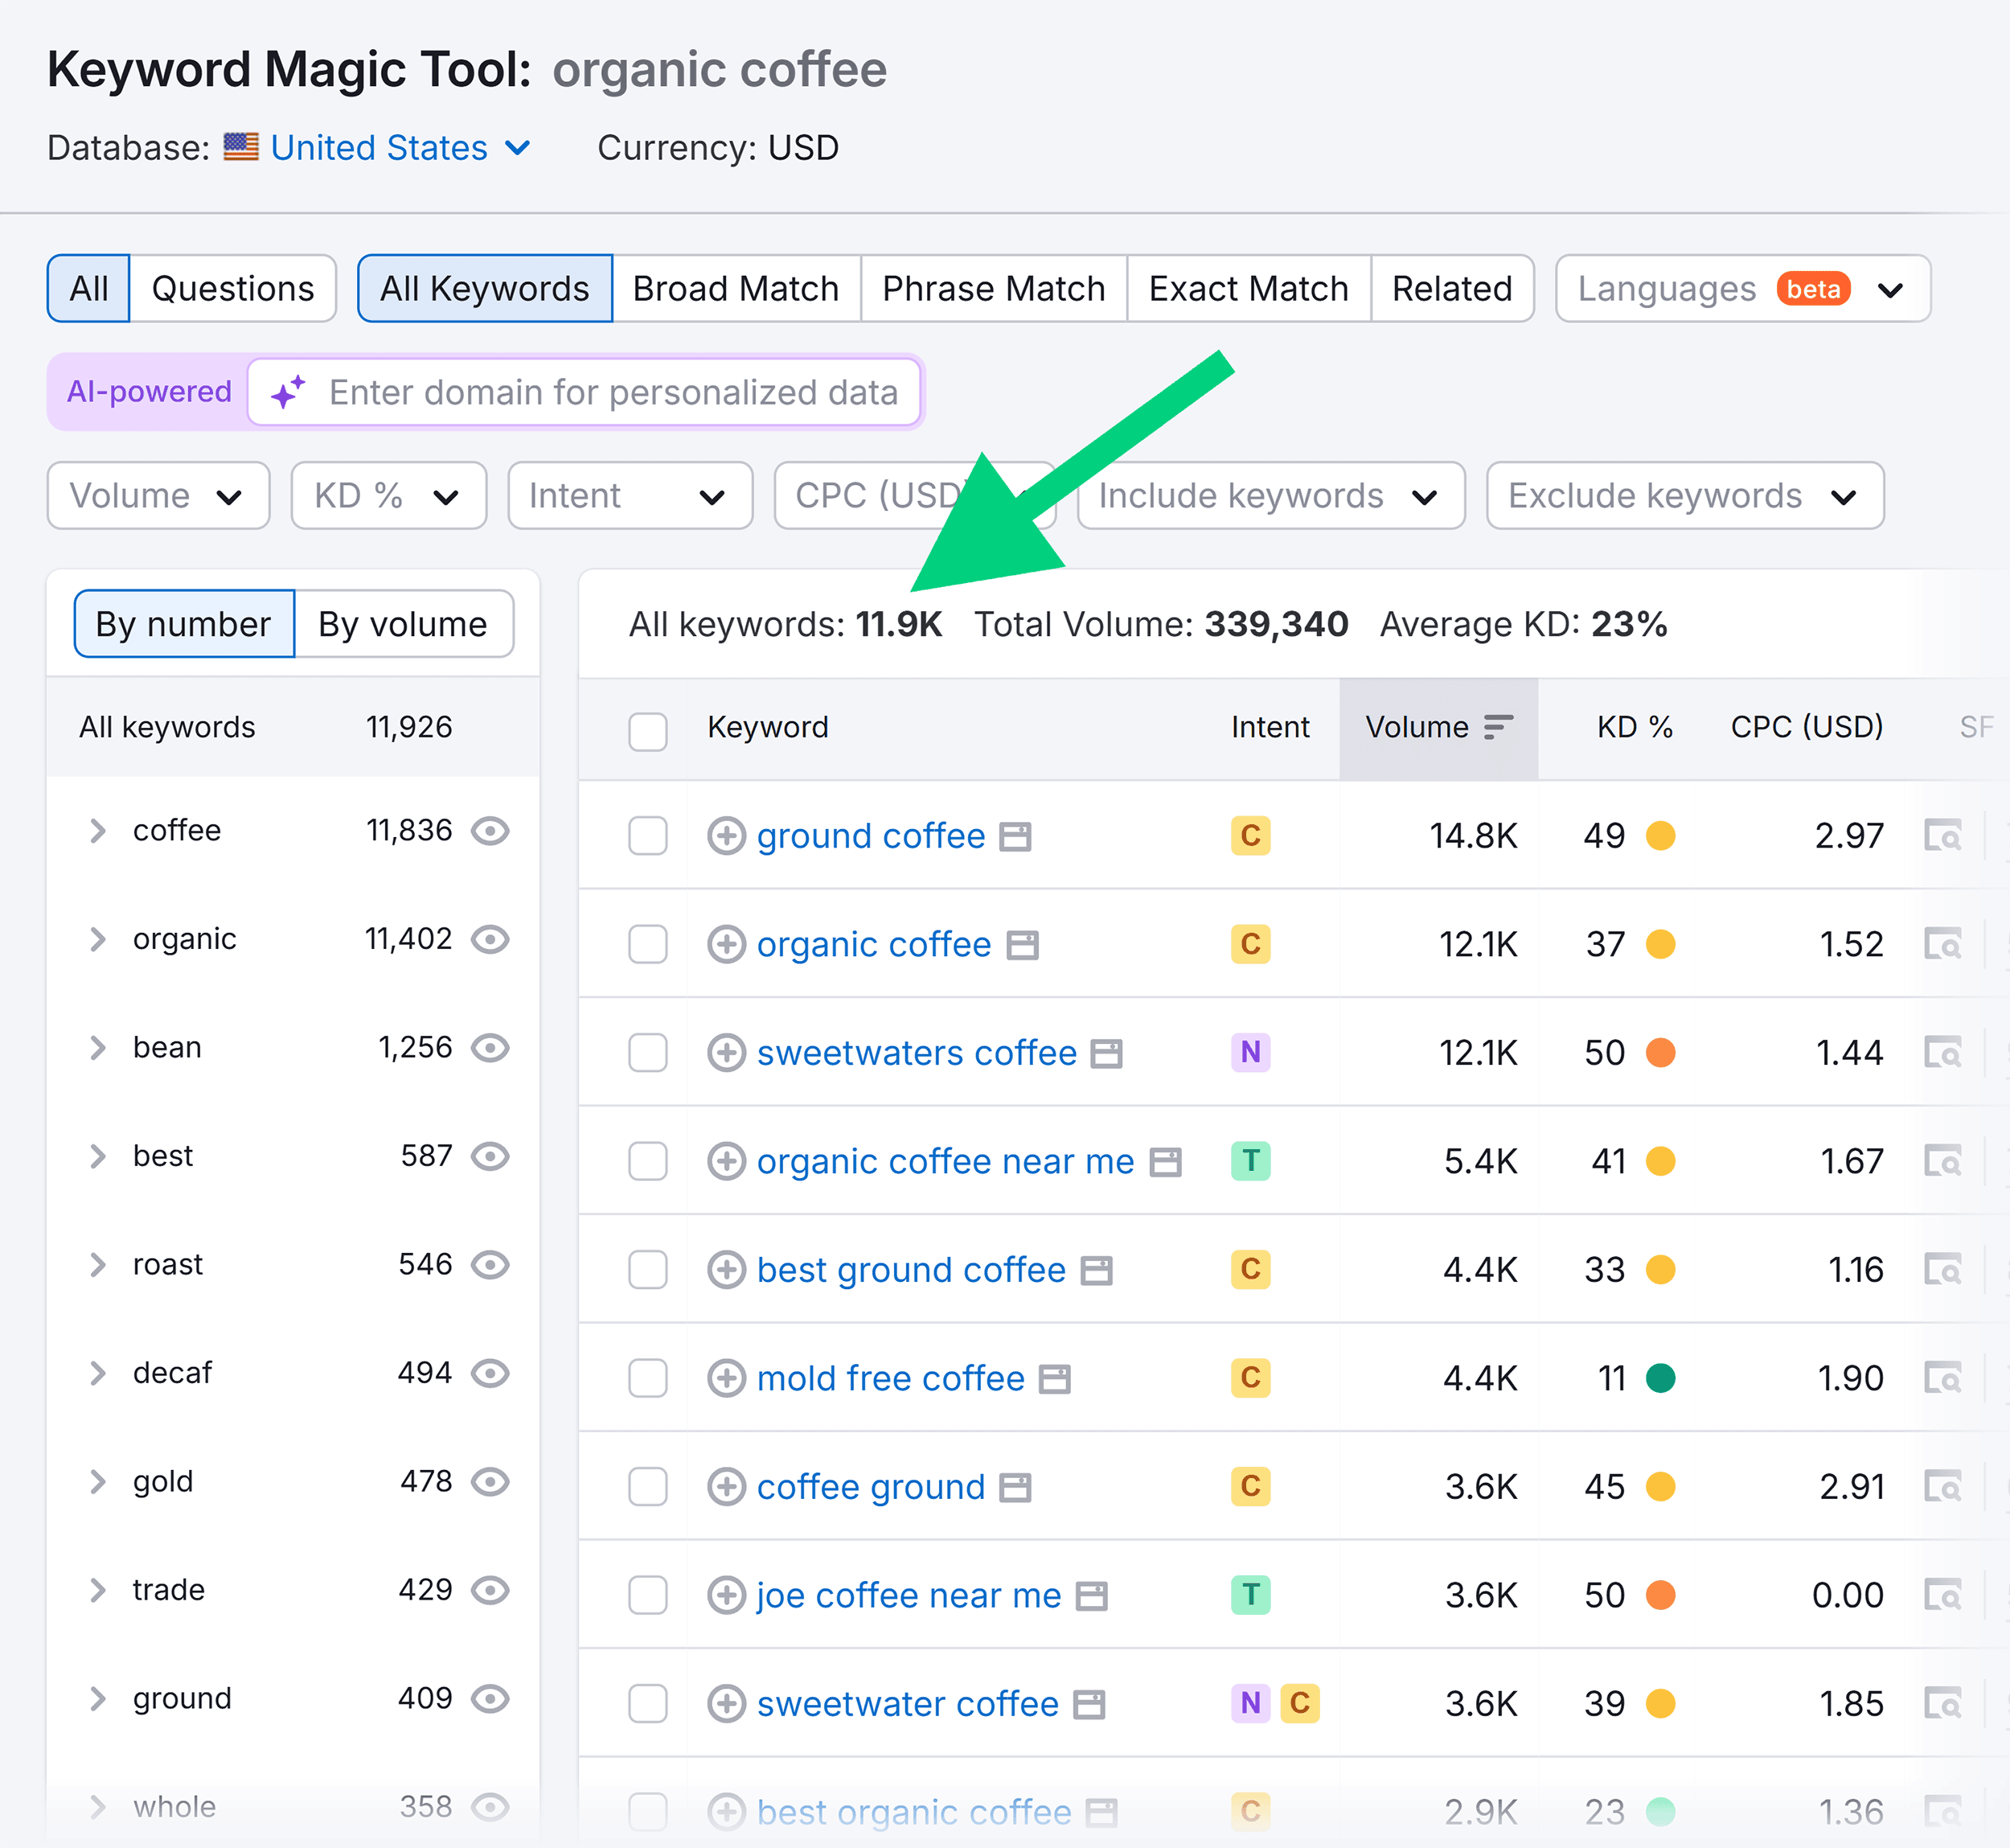Expand the 'roast' keyword group

tap(98, 1264)
